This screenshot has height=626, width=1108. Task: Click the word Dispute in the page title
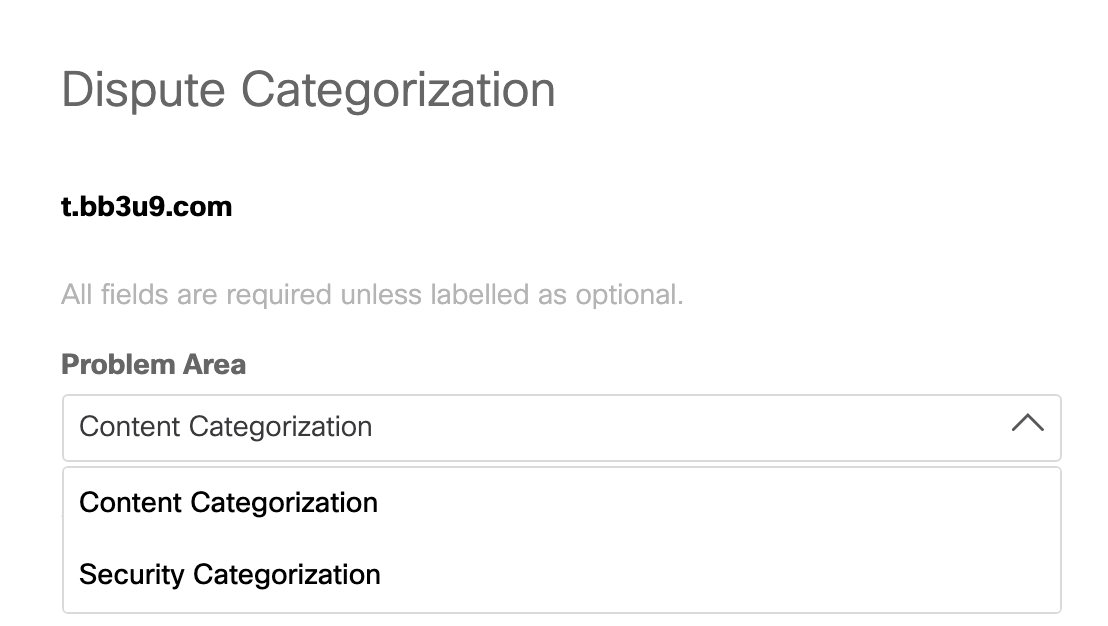[x=143, y=90]
